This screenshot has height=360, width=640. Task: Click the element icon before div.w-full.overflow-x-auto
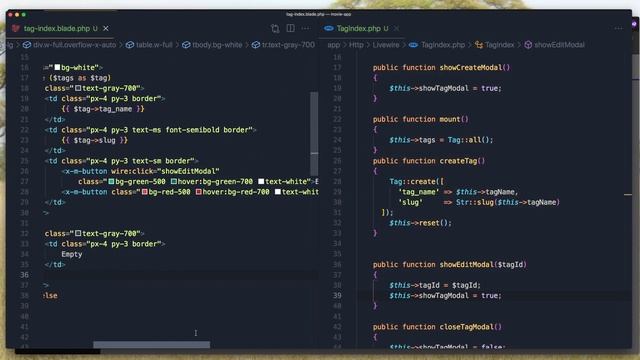[27, 45]
